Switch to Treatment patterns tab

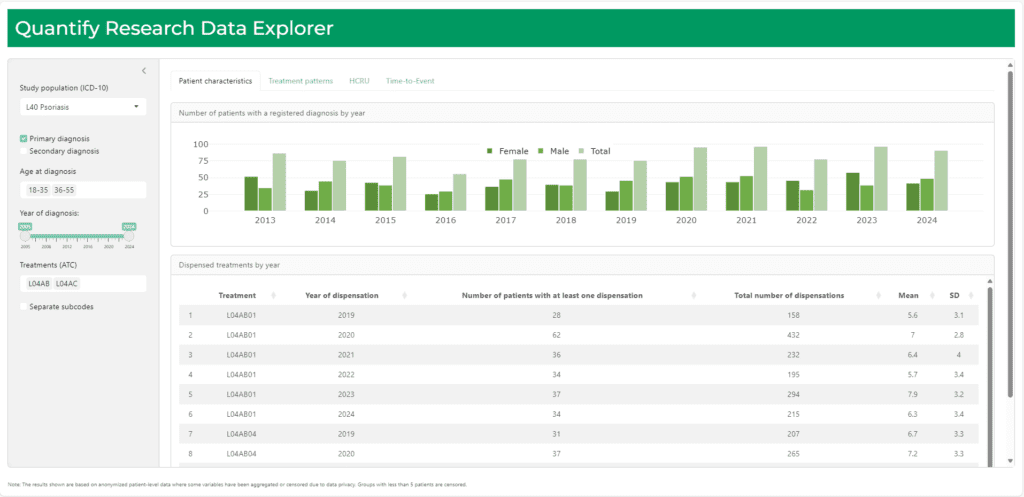pyautogui.click(x=300, y=81)
